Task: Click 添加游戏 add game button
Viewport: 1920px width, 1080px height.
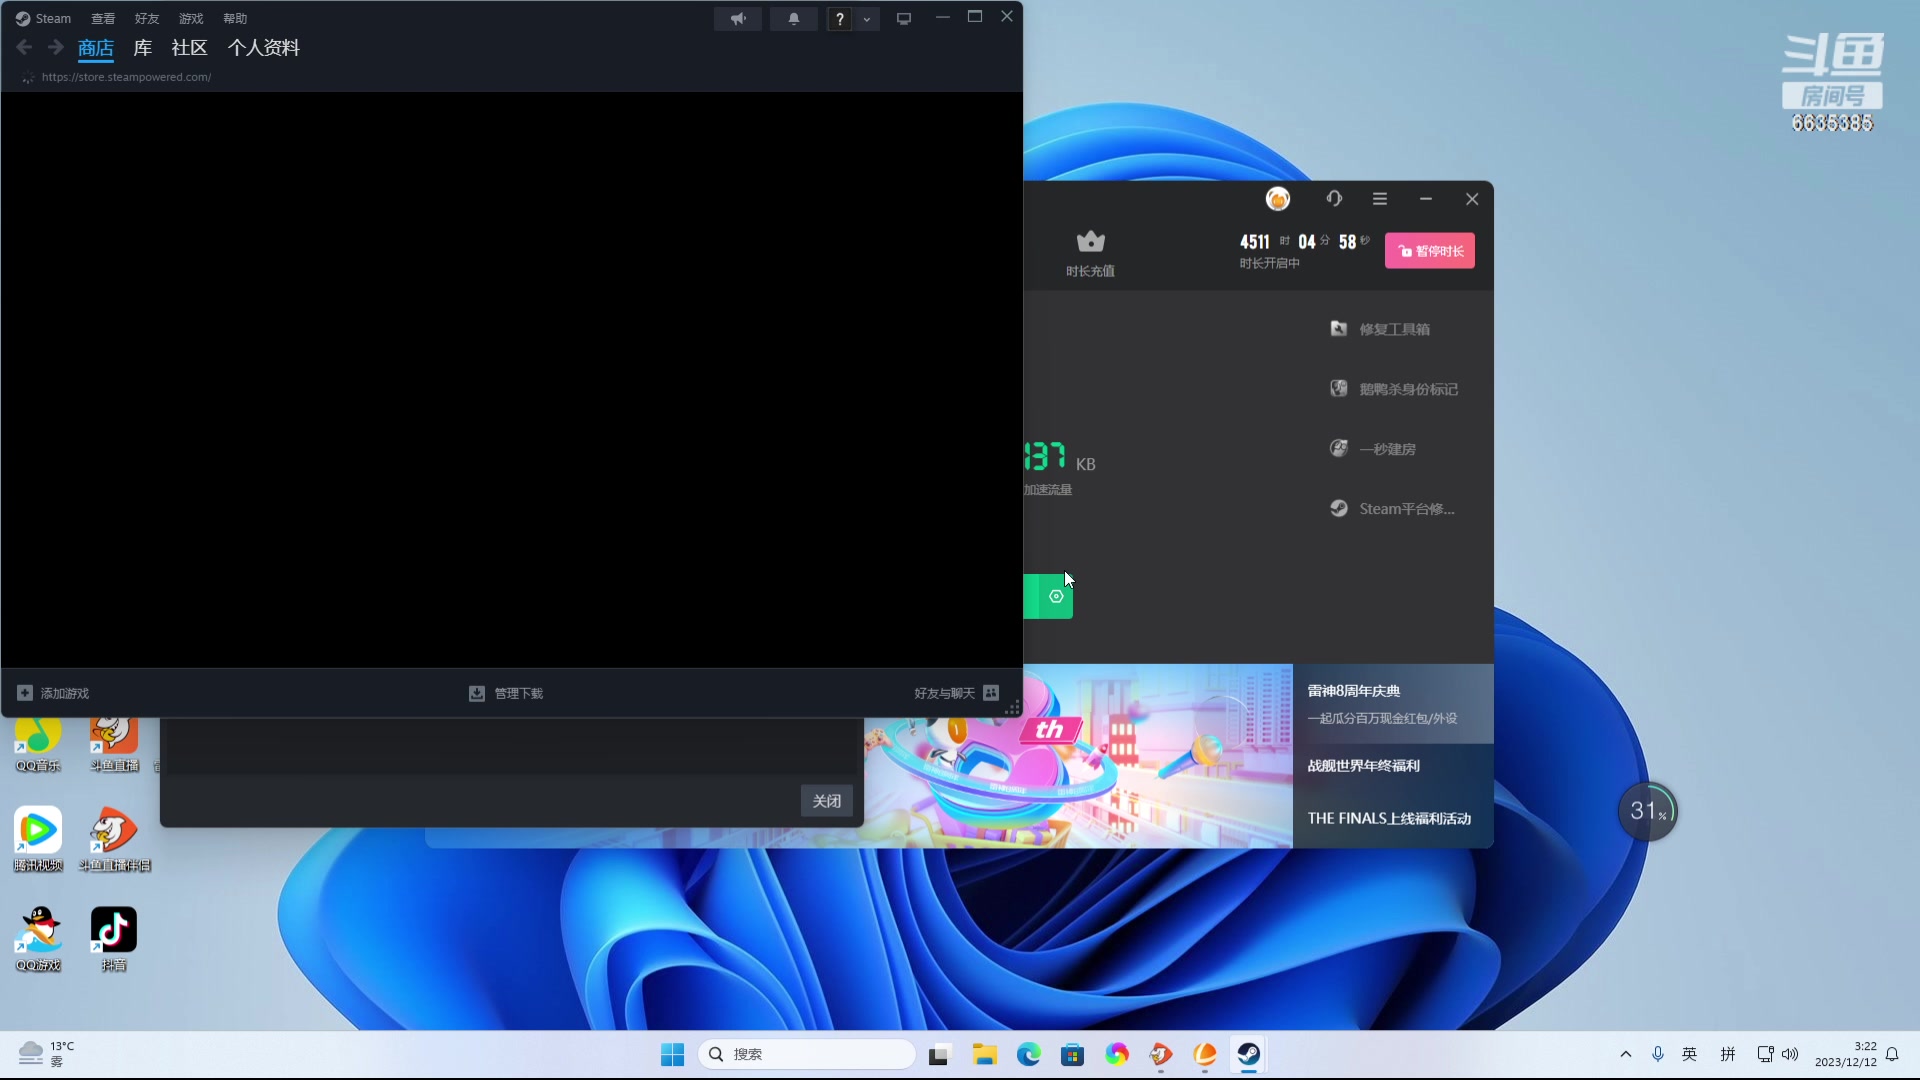Action: click(54, 693)
